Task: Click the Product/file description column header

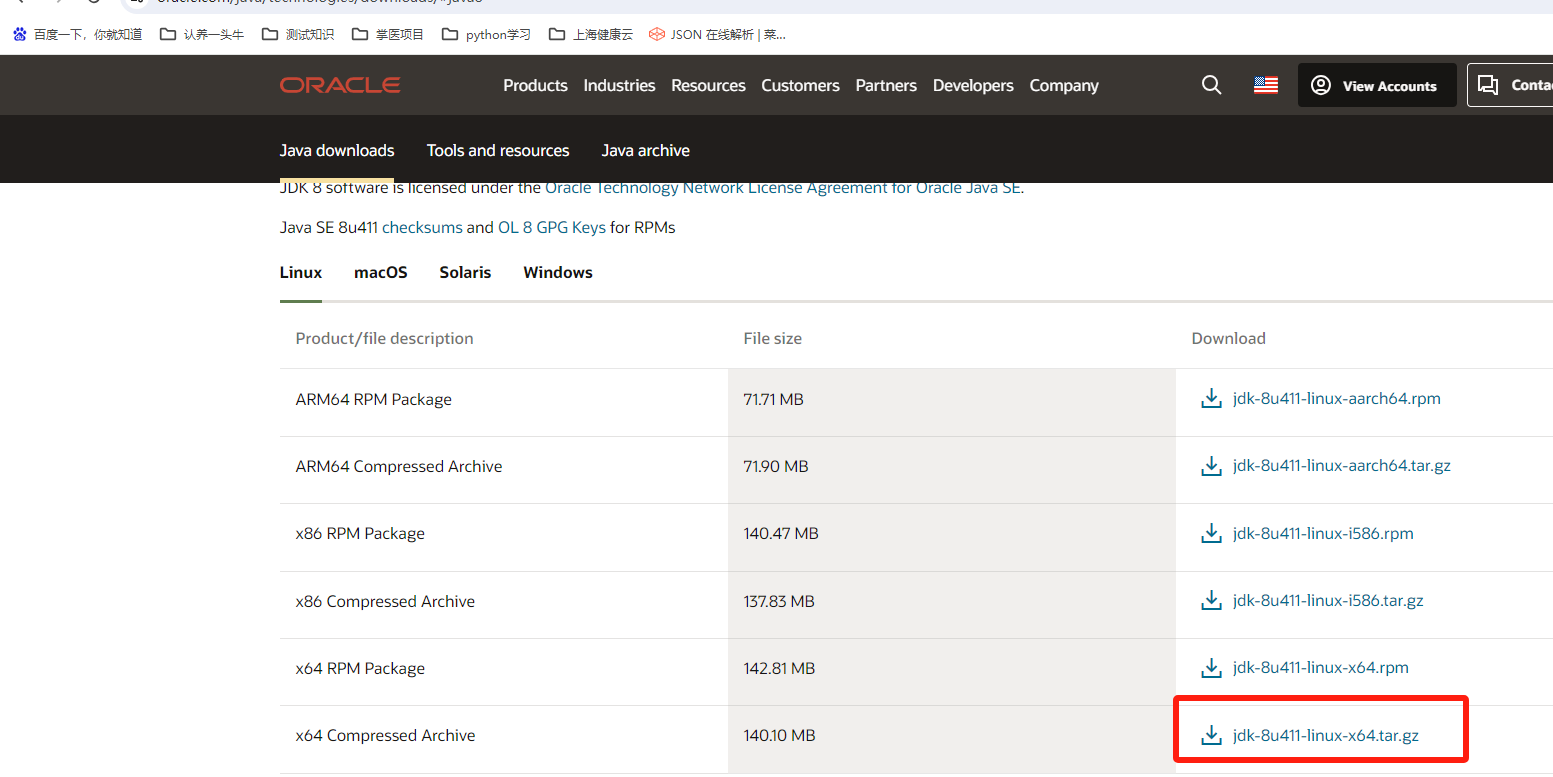Action: (385, 339)
